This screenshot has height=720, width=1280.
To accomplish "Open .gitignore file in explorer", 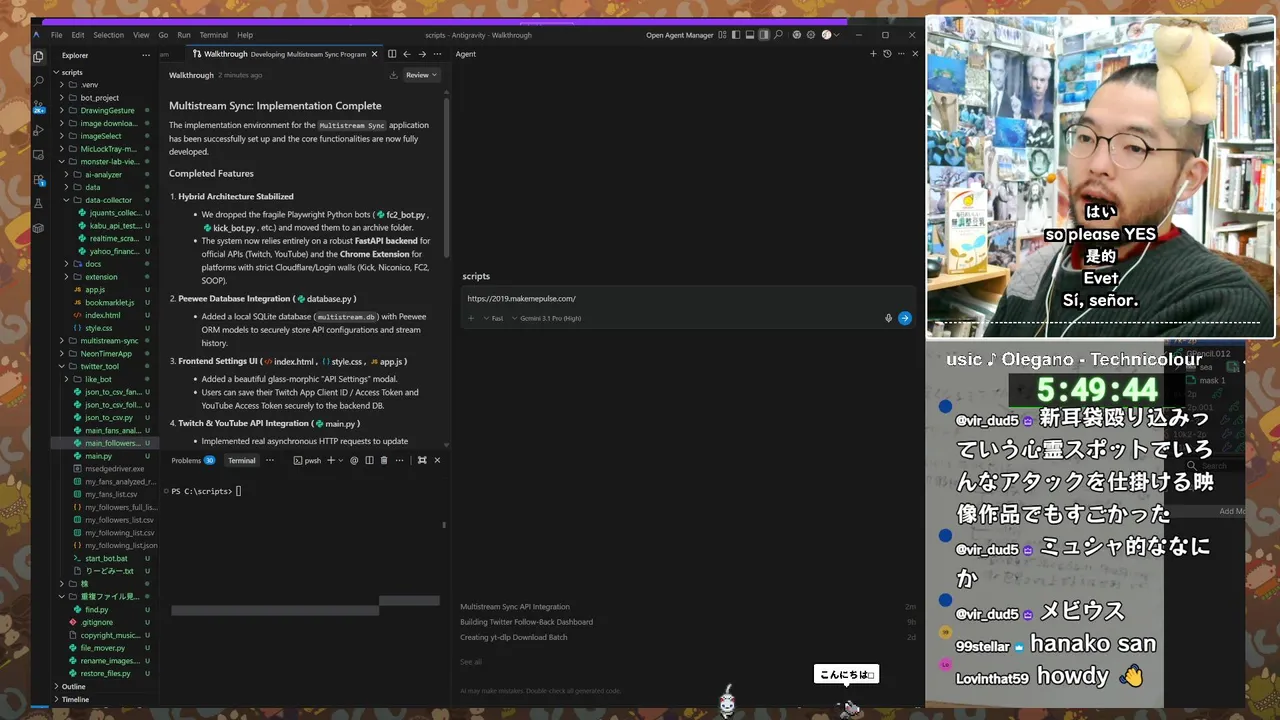I will (x=97, y=622).
